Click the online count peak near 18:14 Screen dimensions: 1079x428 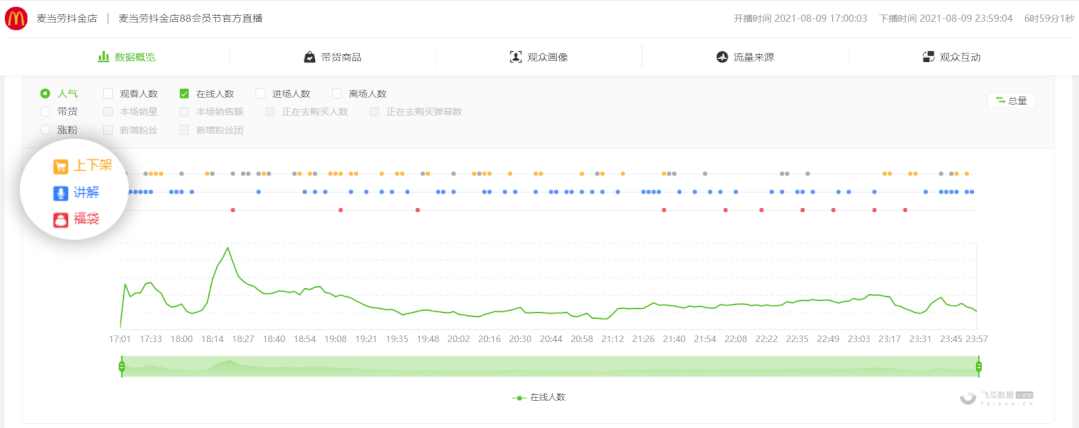point(226,247)
